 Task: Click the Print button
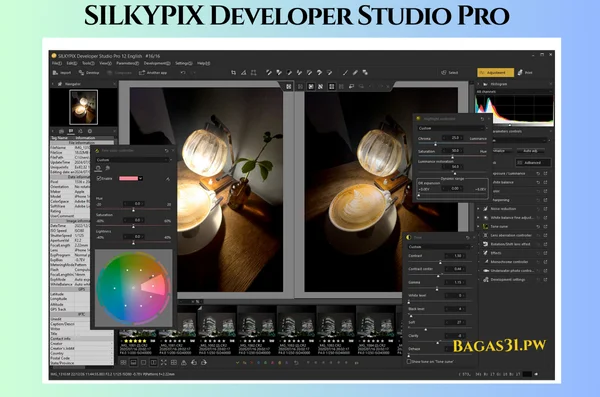coord(525,72)
